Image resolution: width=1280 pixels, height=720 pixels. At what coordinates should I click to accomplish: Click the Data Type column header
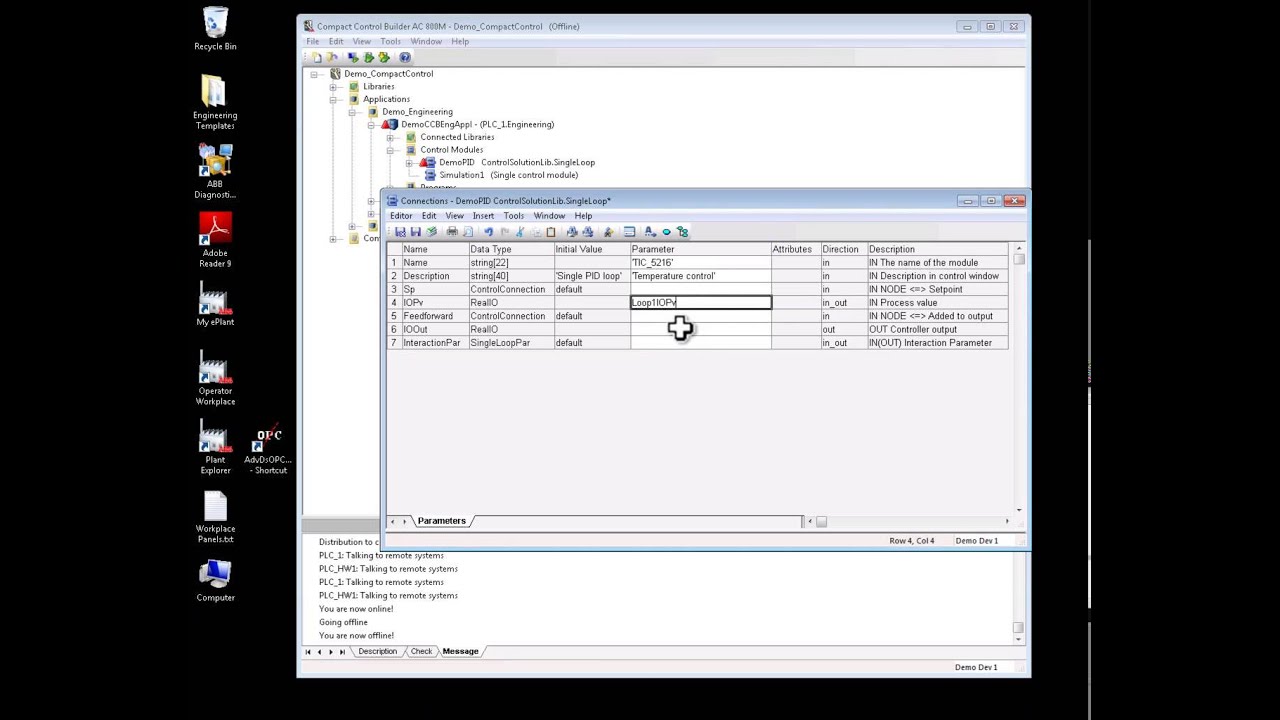pyautogui.click(x=511, y=249)
